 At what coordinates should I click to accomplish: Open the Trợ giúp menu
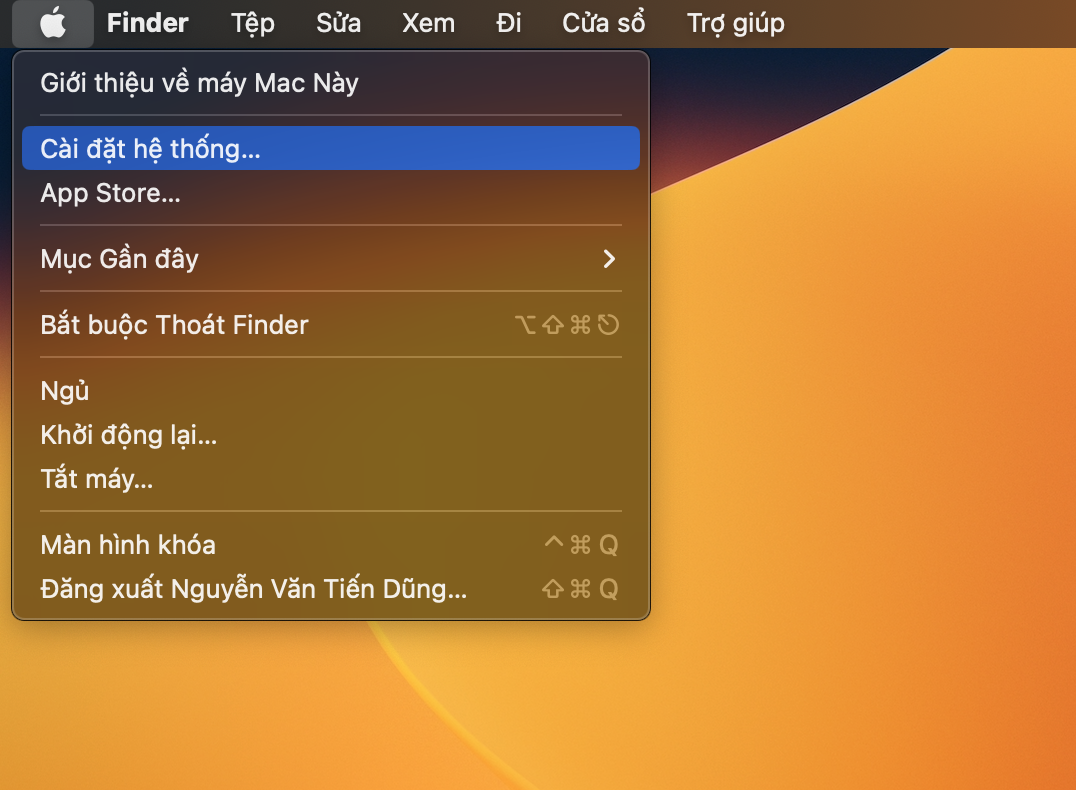(735, 23)
